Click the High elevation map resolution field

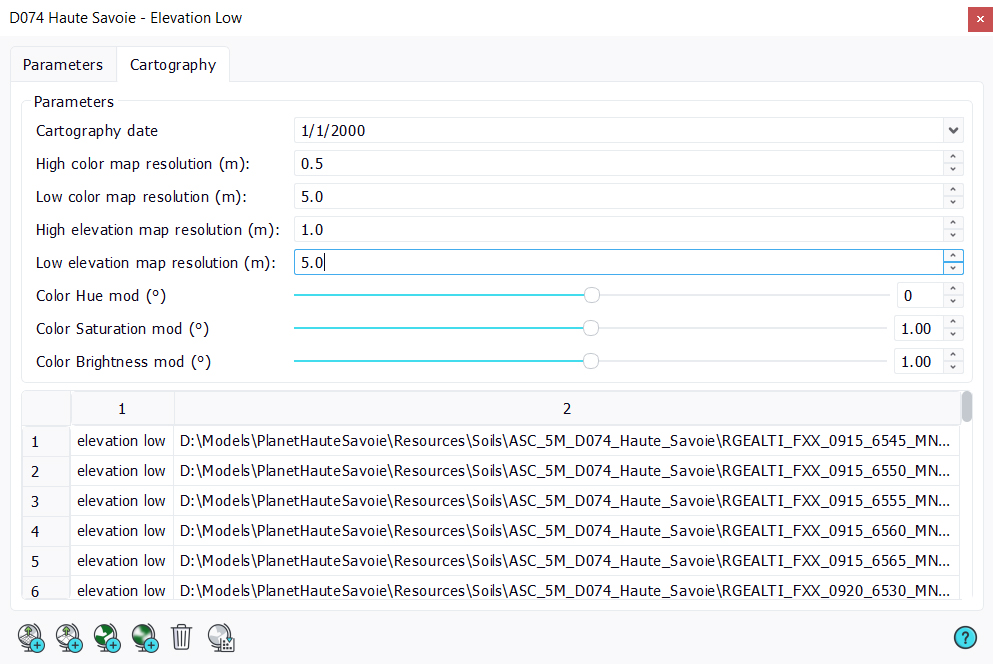tap(617, 230)
